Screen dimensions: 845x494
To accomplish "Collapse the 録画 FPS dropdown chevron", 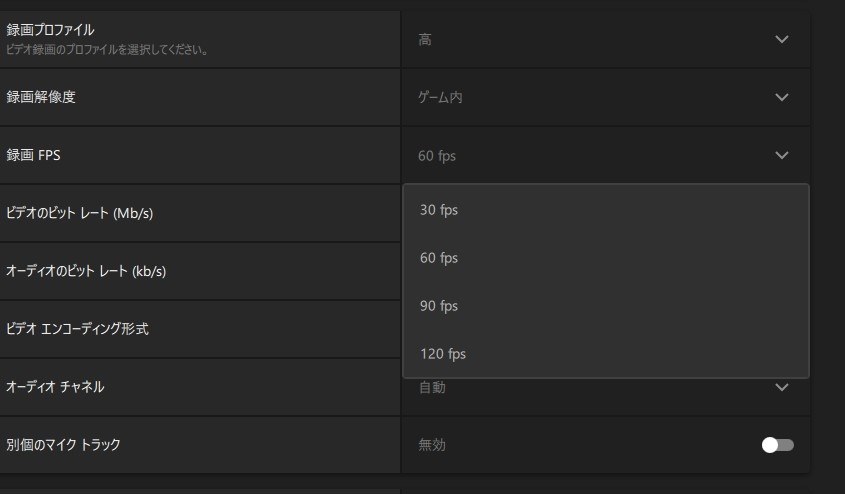I will pyautogui.click(x=782, y=155).
